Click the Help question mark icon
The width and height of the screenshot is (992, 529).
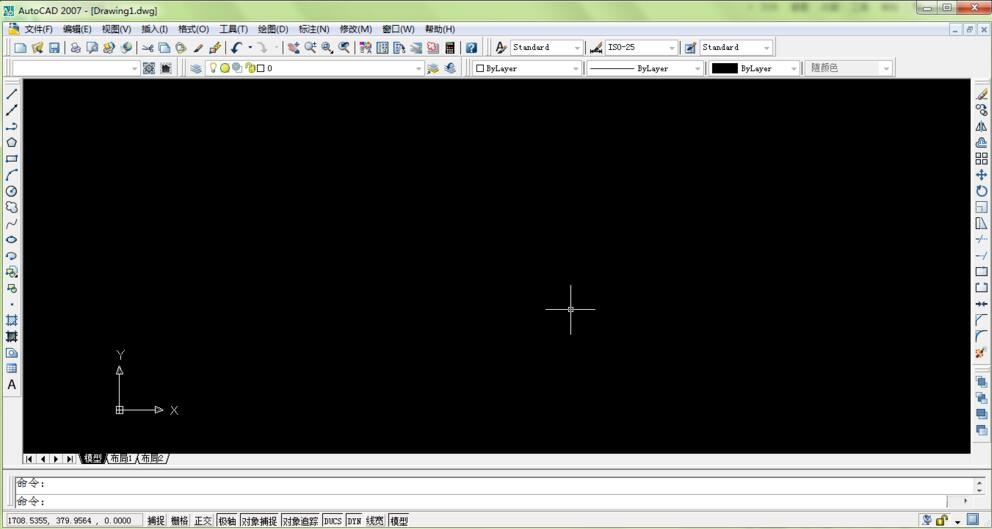(x=471, y=48)
